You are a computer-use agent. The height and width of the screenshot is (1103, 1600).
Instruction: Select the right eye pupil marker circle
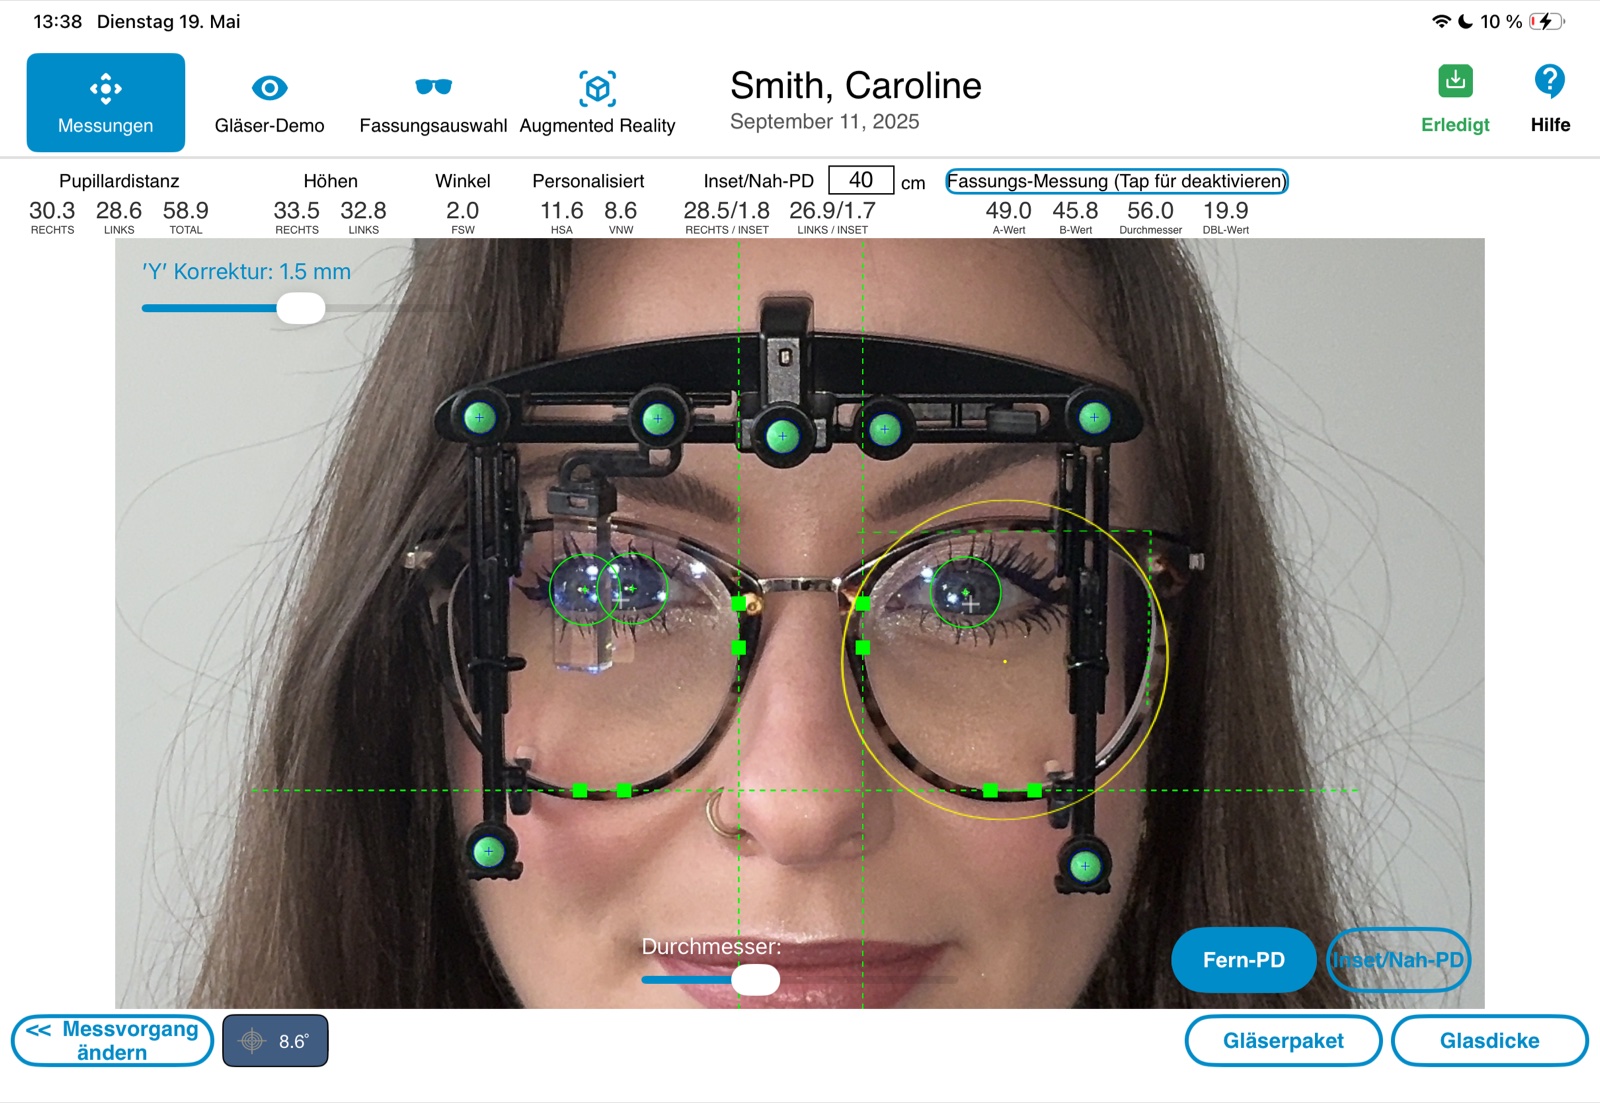point(965,593)
